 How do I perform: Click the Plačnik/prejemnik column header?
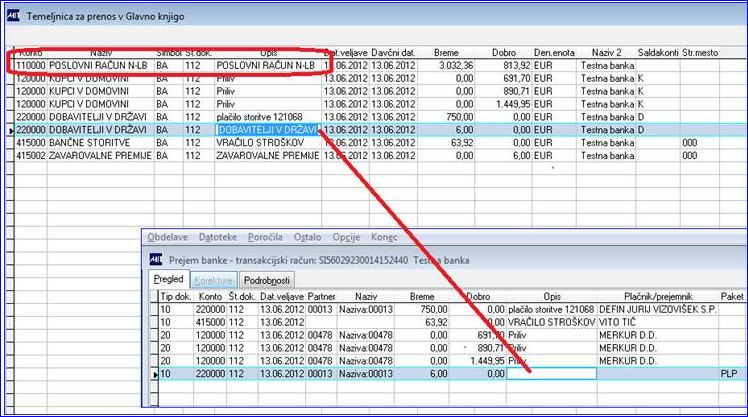[x=658, y=296]
